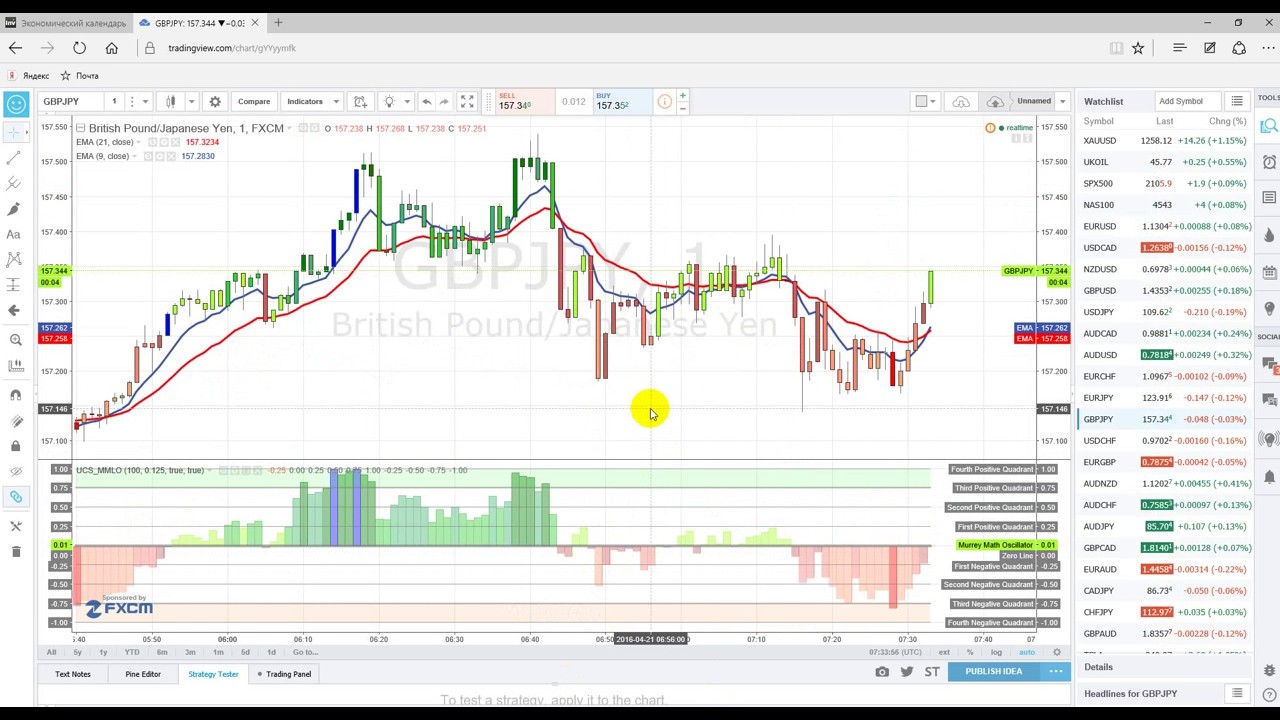Select the brush drawing tool
This screenshot has width=1280, height=720.
14,209
